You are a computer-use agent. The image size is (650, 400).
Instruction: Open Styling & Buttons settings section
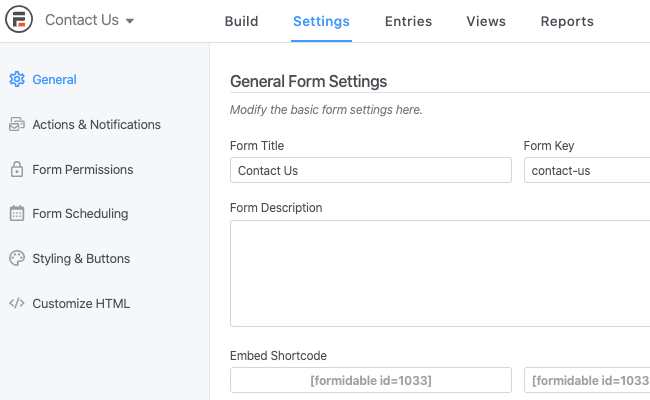click(81, 259)
